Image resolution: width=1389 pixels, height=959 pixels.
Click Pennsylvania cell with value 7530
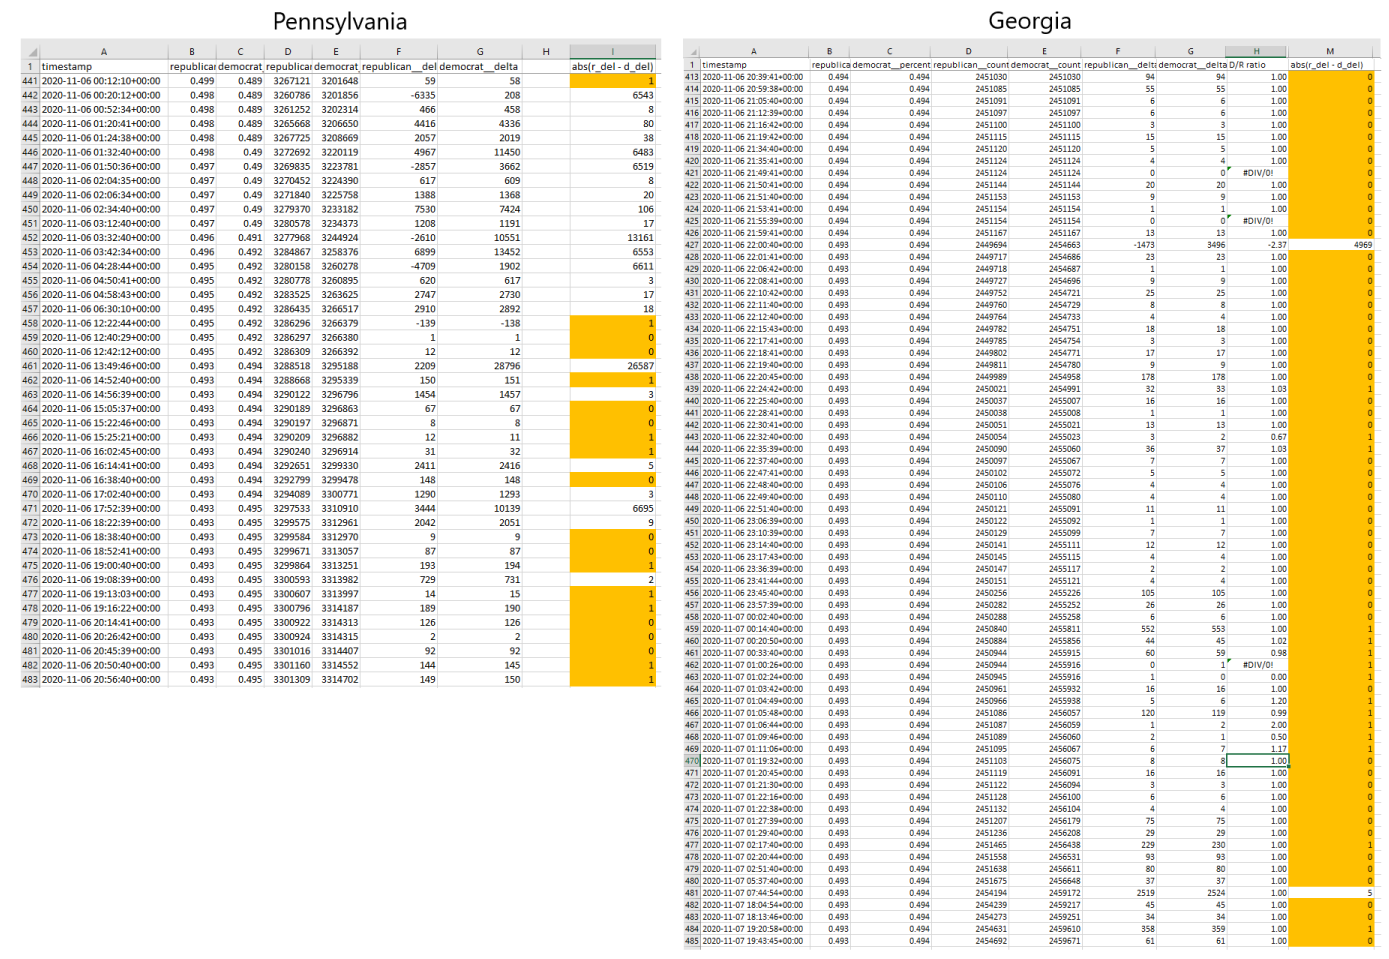click(x=398, y=210)
